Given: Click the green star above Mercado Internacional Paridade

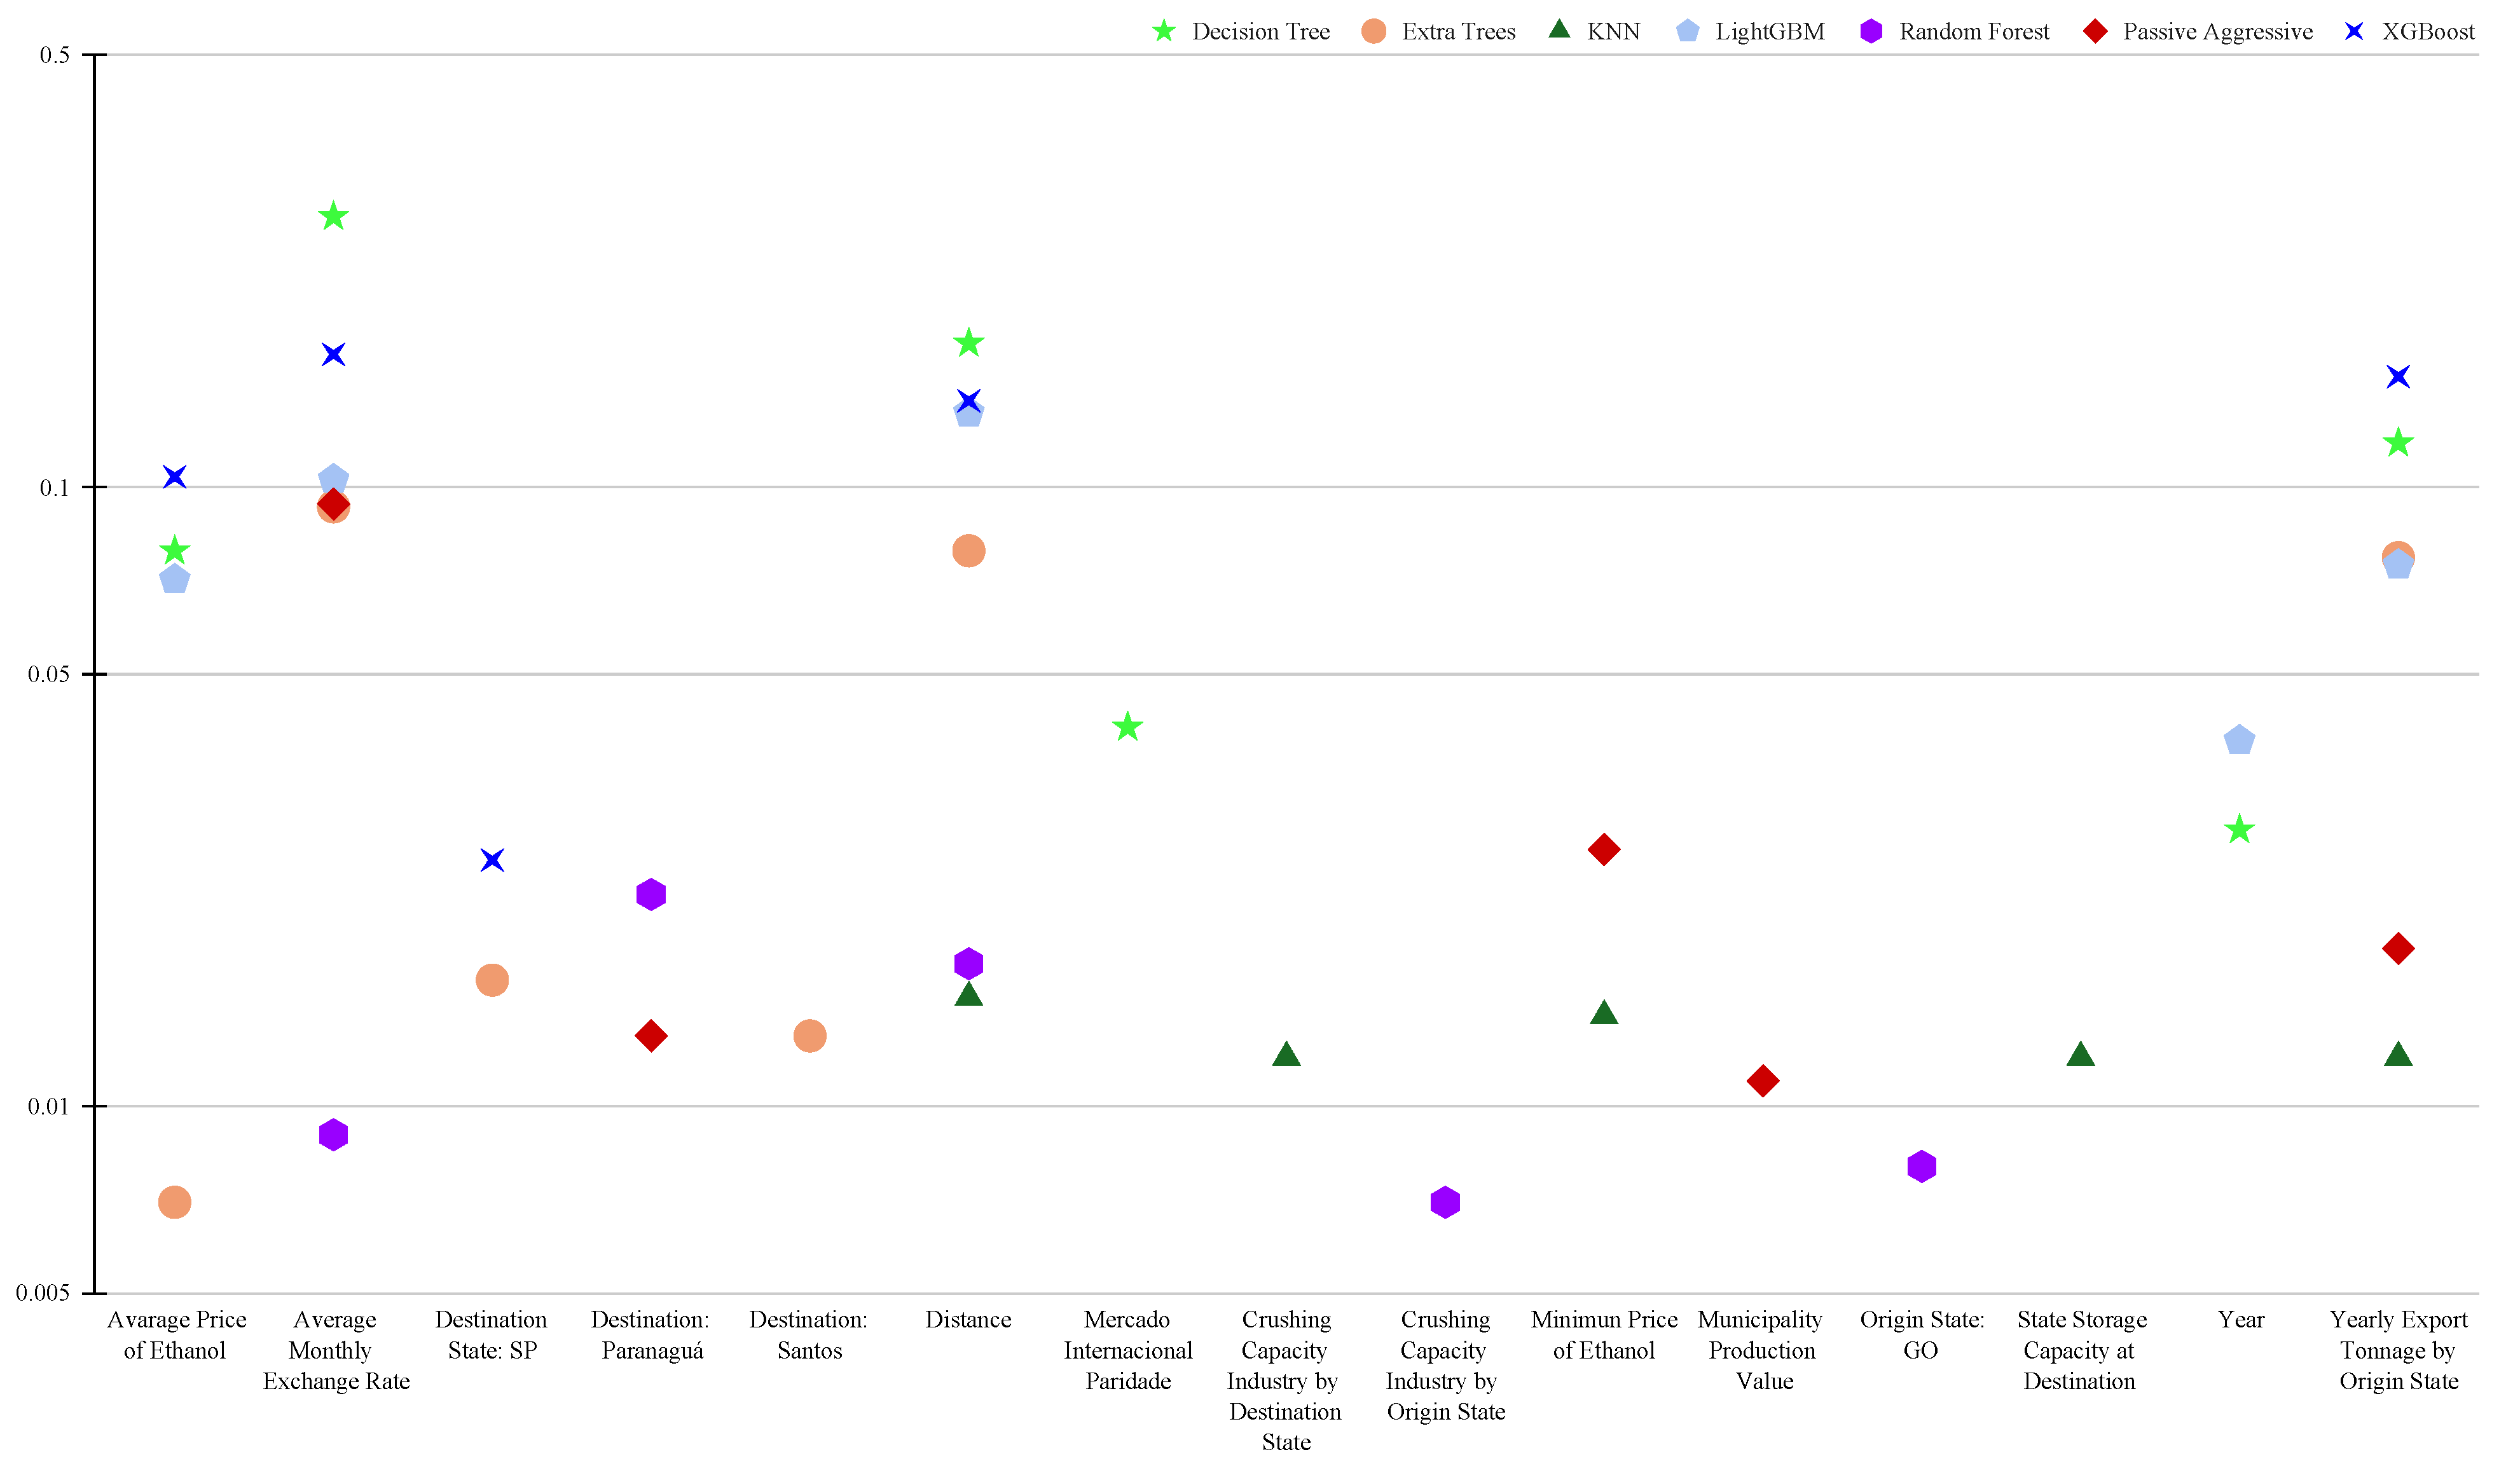Looking at the screenshot, I should (x=1127, y=727).
